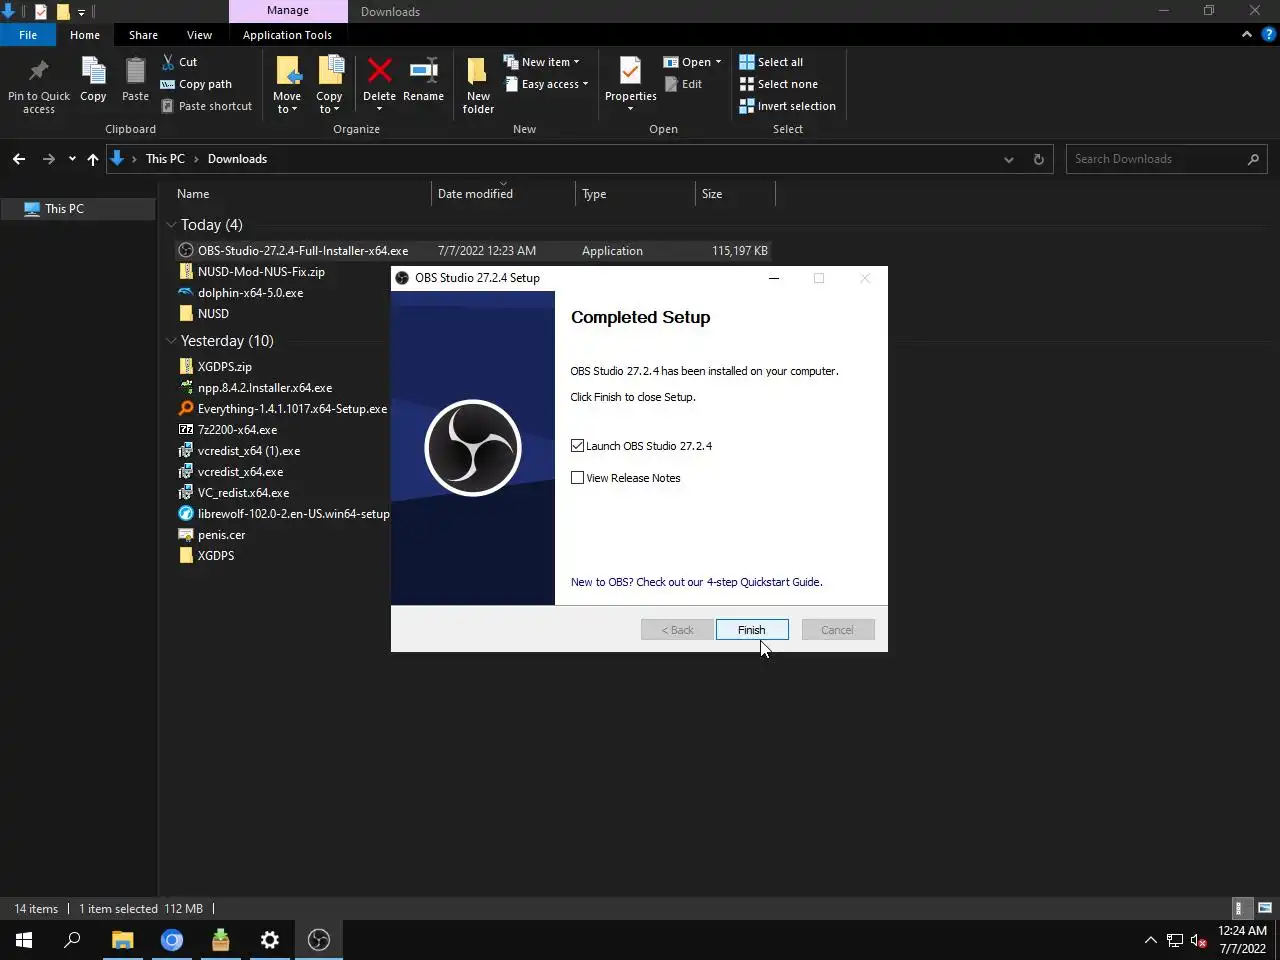This screenshot has height=960, width=1280.
Task: Go up one folder level arrow
Action: 93,159
